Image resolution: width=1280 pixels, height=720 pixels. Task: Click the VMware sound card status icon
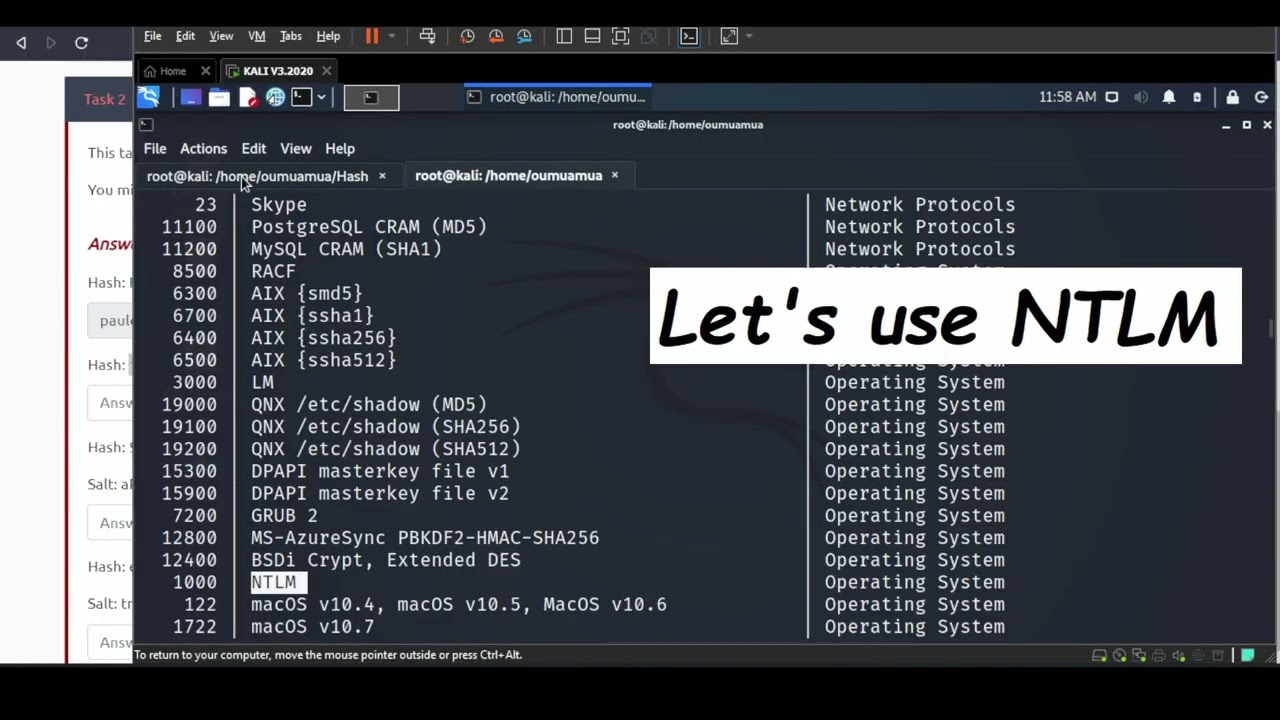1179,656
